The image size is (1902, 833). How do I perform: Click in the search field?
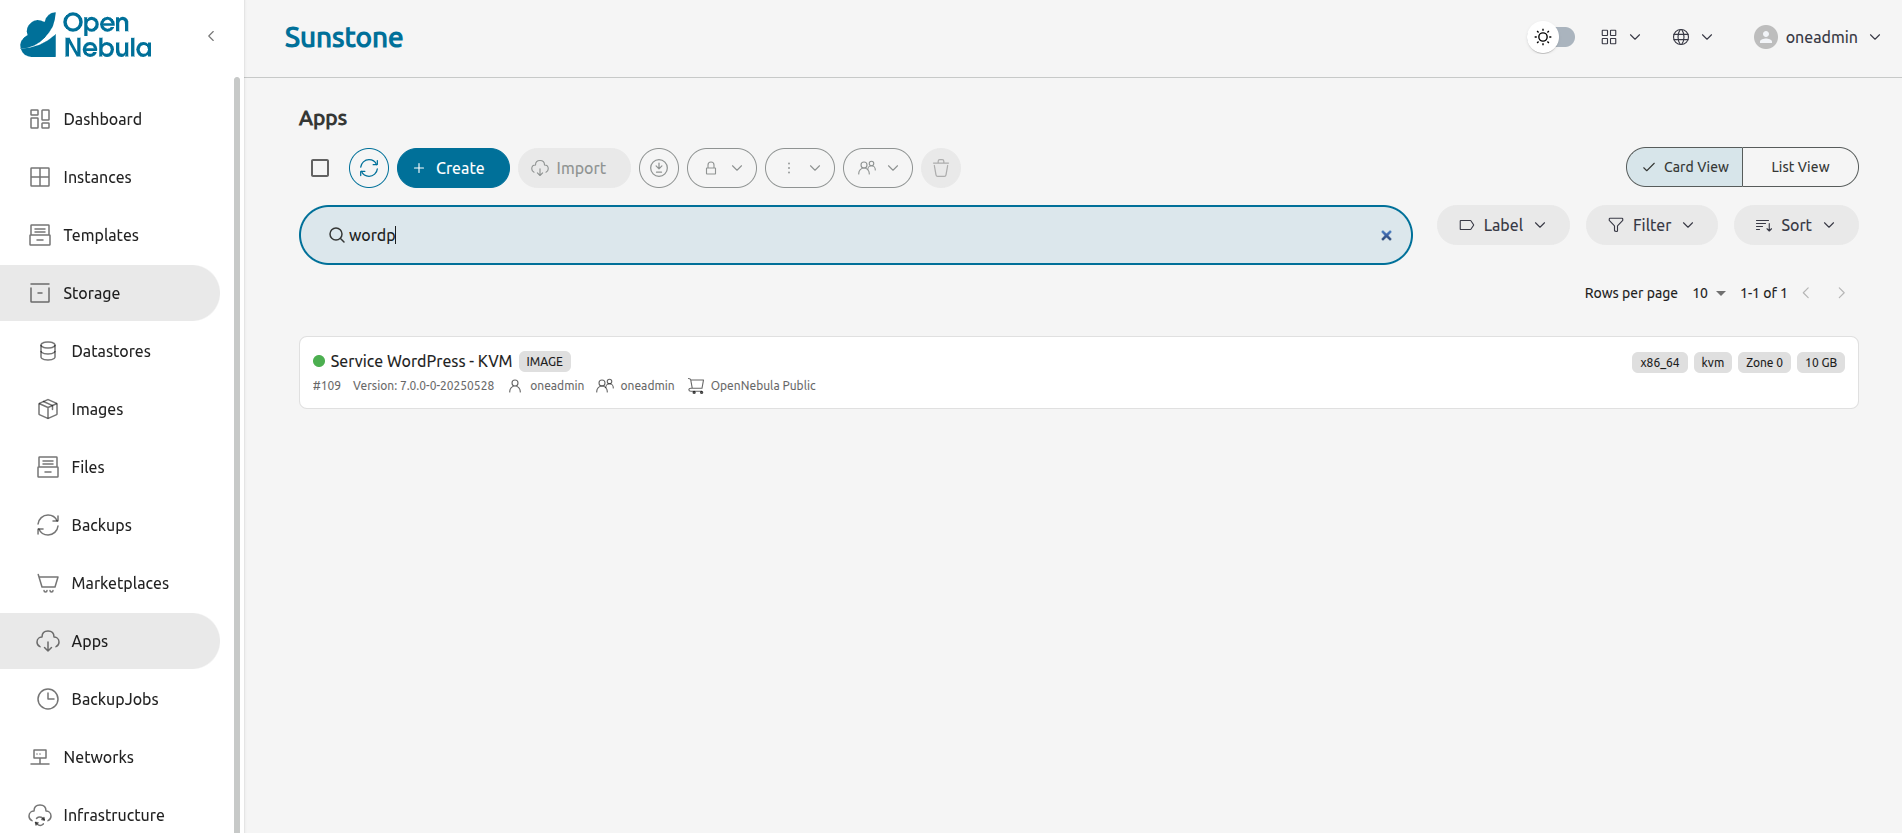(856, 235)
